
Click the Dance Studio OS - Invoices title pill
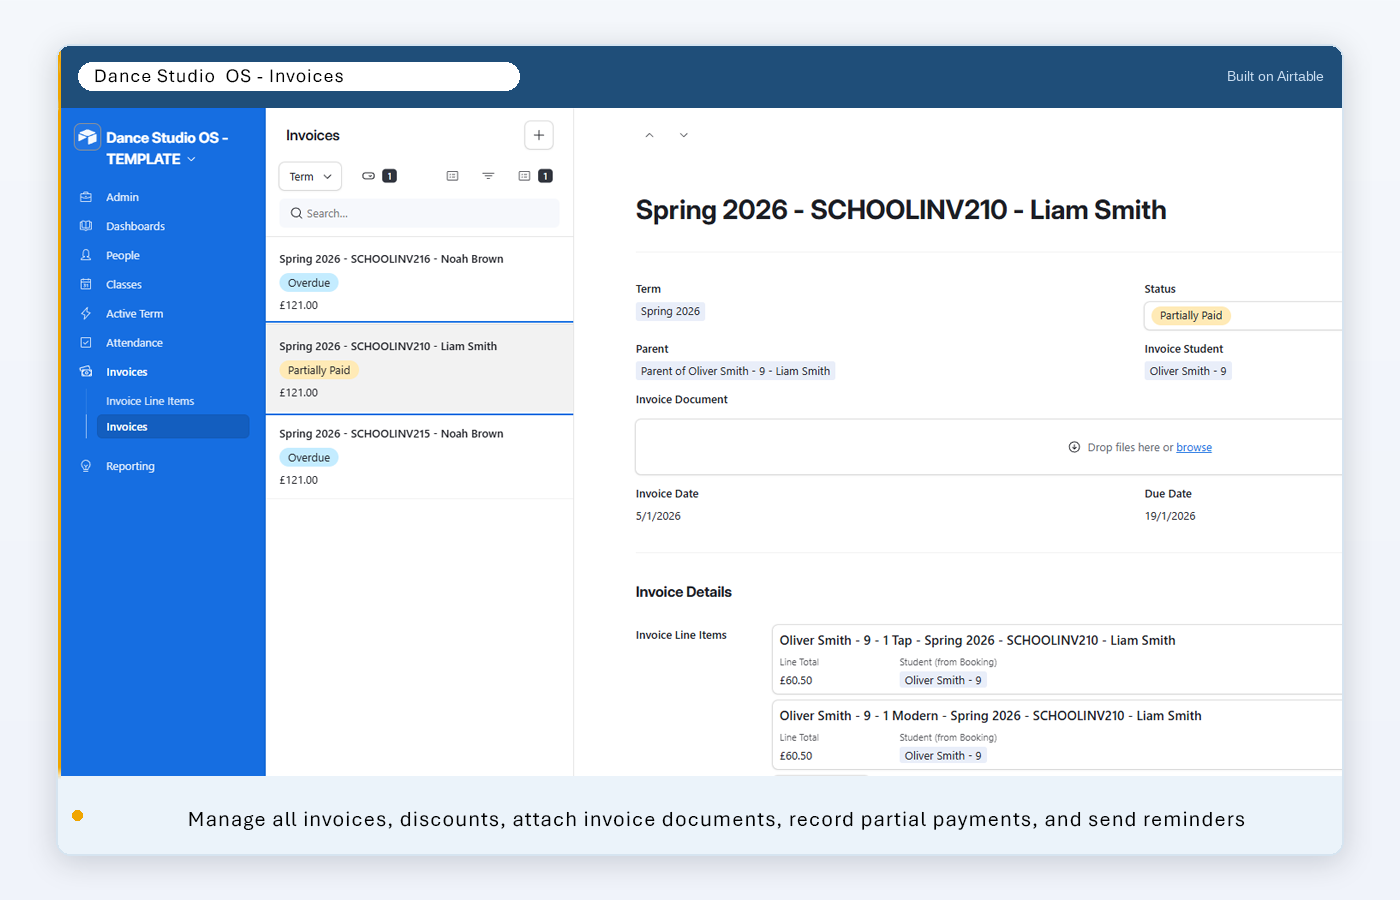pos(299,76)
